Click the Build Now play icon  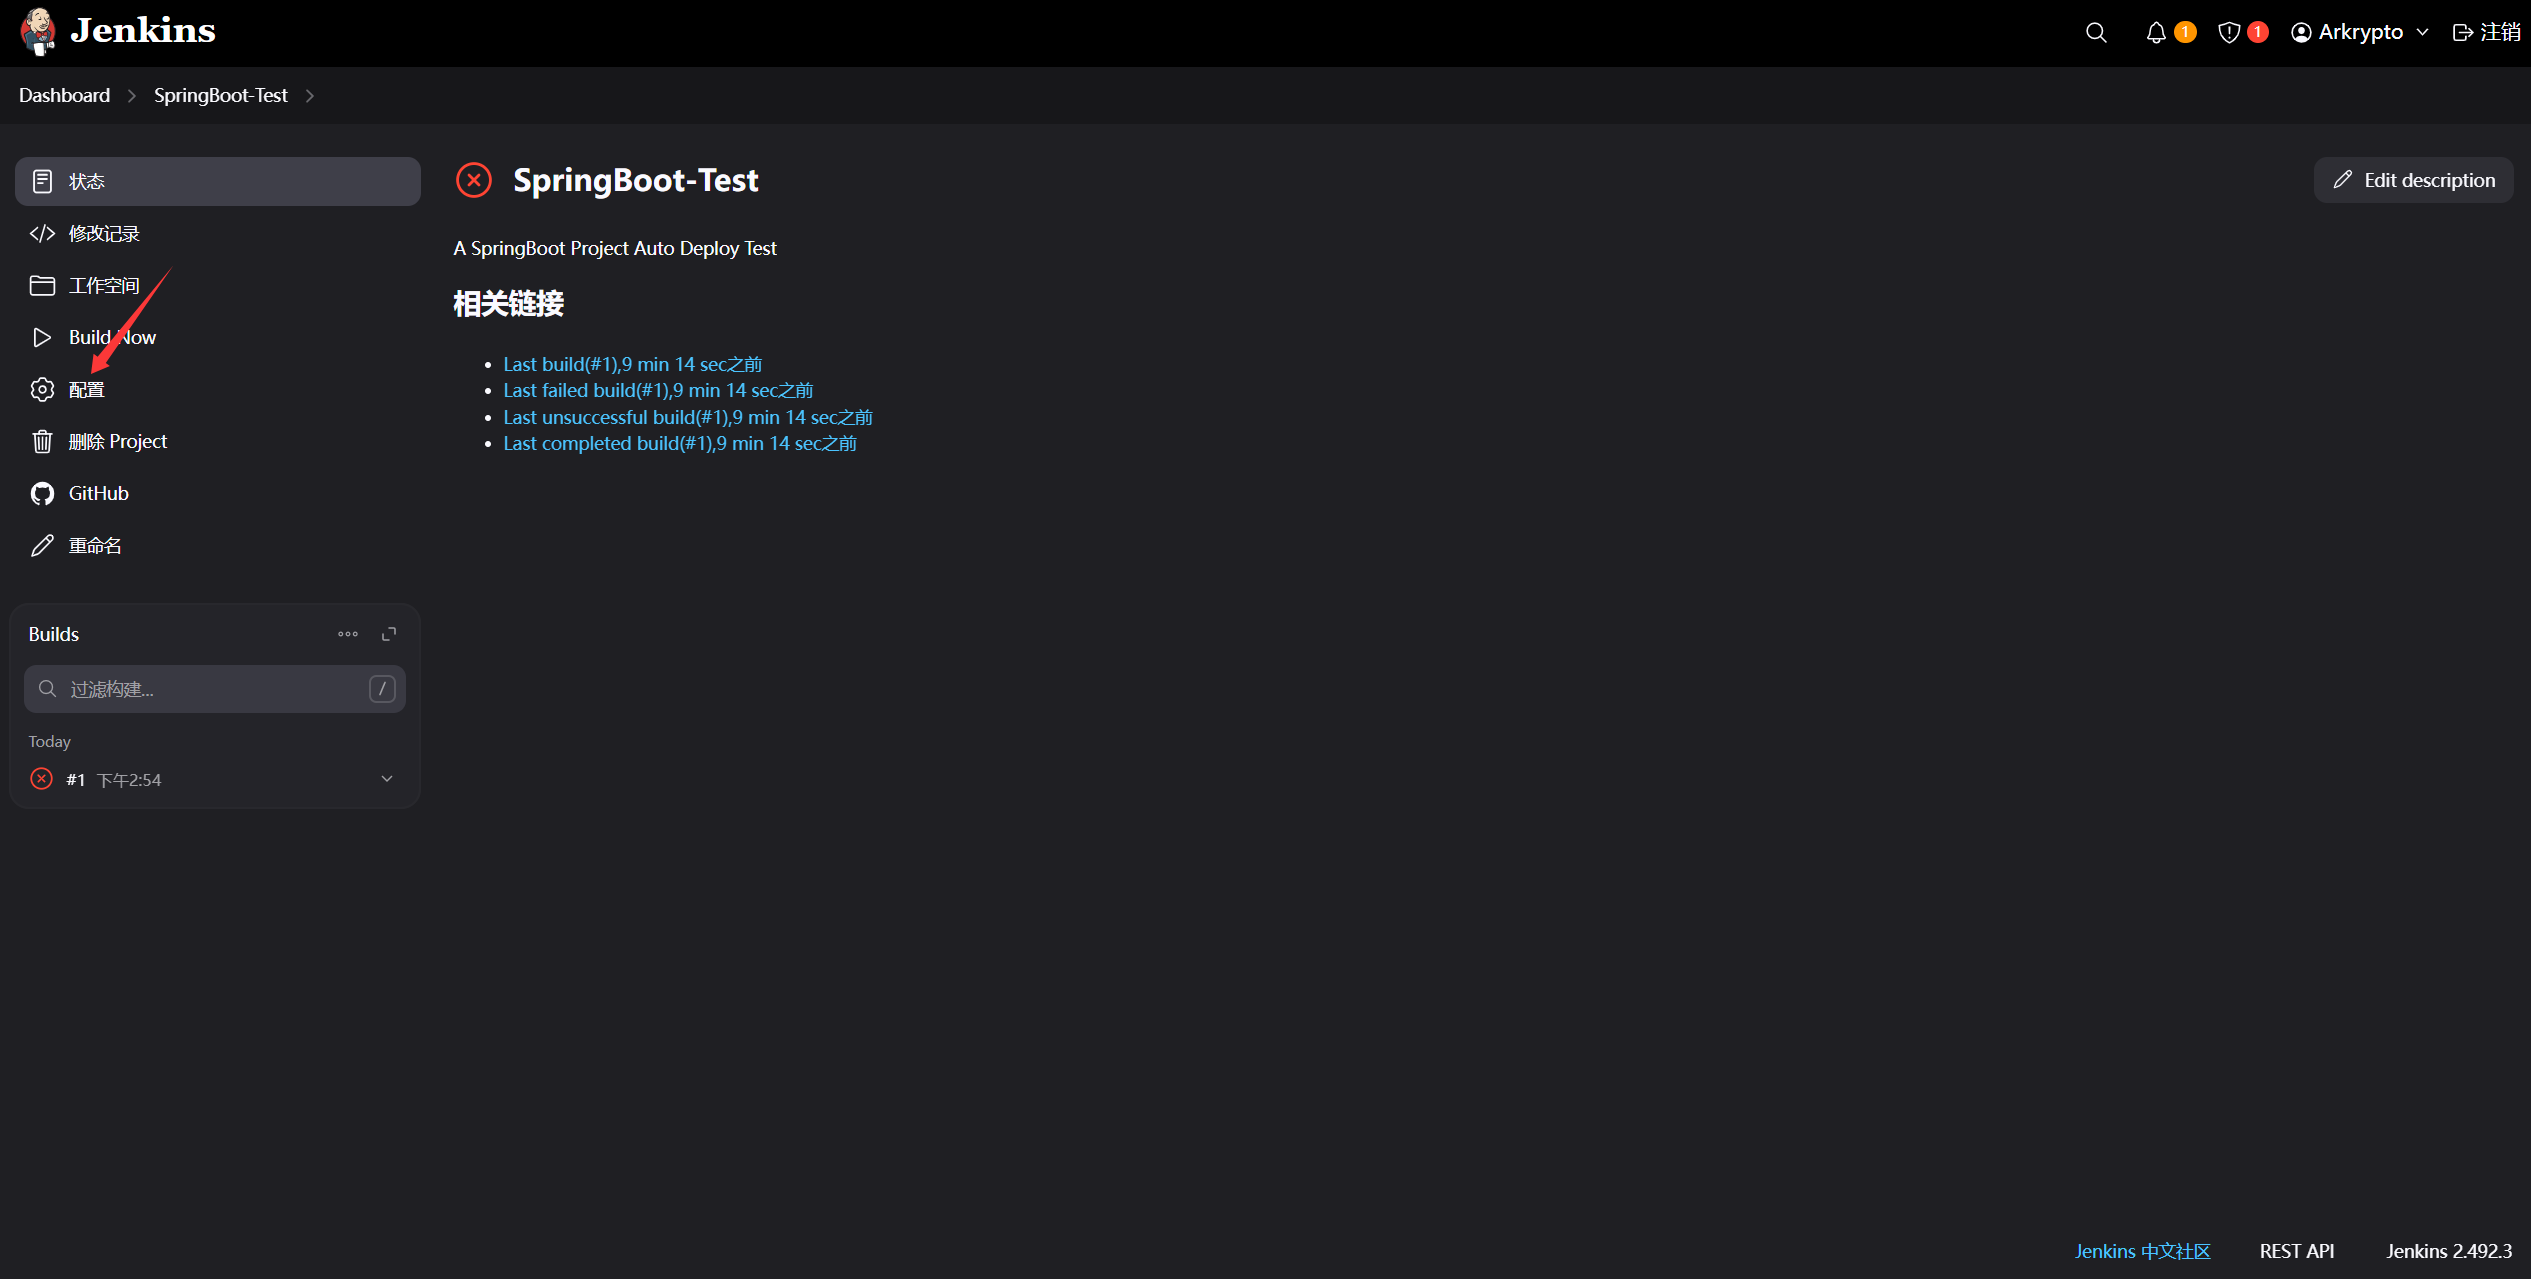point(42,338)
